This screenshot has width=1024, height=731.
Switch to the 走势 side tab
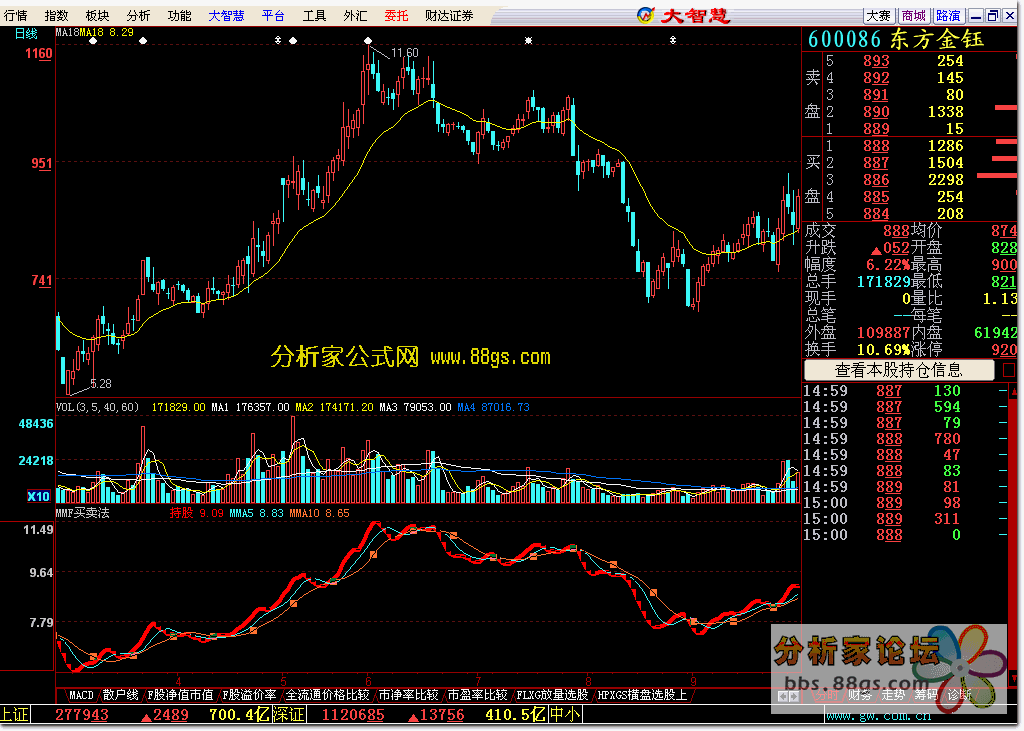click(893, 695)
